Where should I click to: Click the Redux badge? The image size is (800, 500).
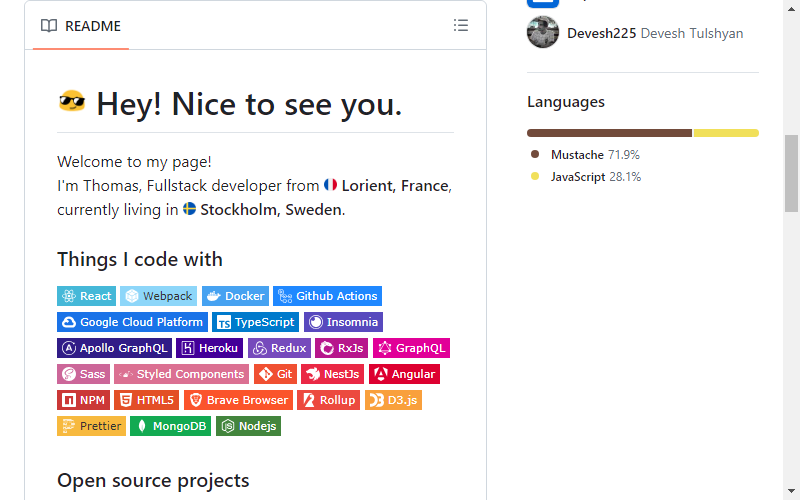point(279,348)
